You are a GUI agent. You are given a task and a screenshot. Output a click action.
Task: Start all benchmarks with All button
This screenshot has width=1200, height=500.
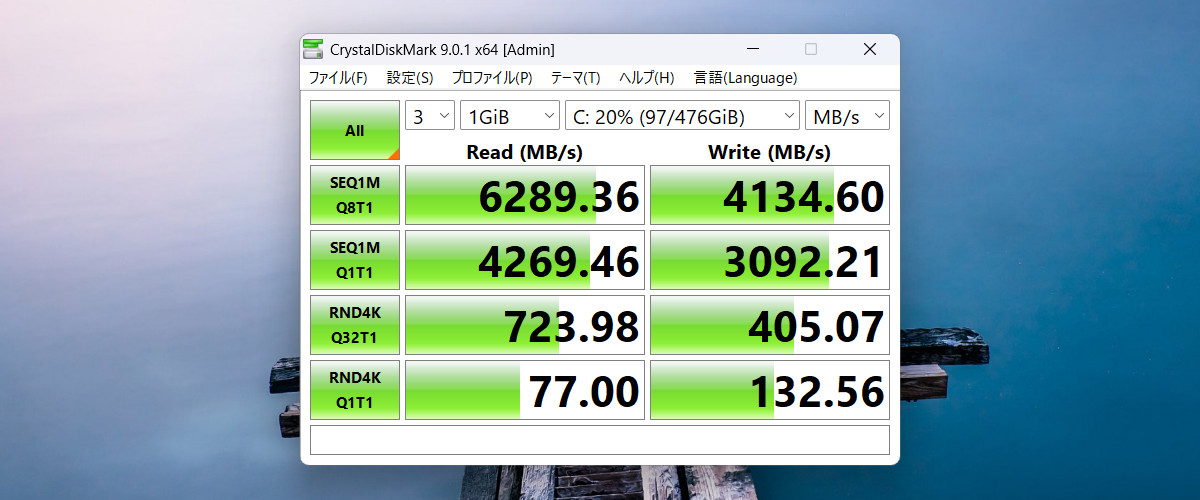[x=355, y=130]
